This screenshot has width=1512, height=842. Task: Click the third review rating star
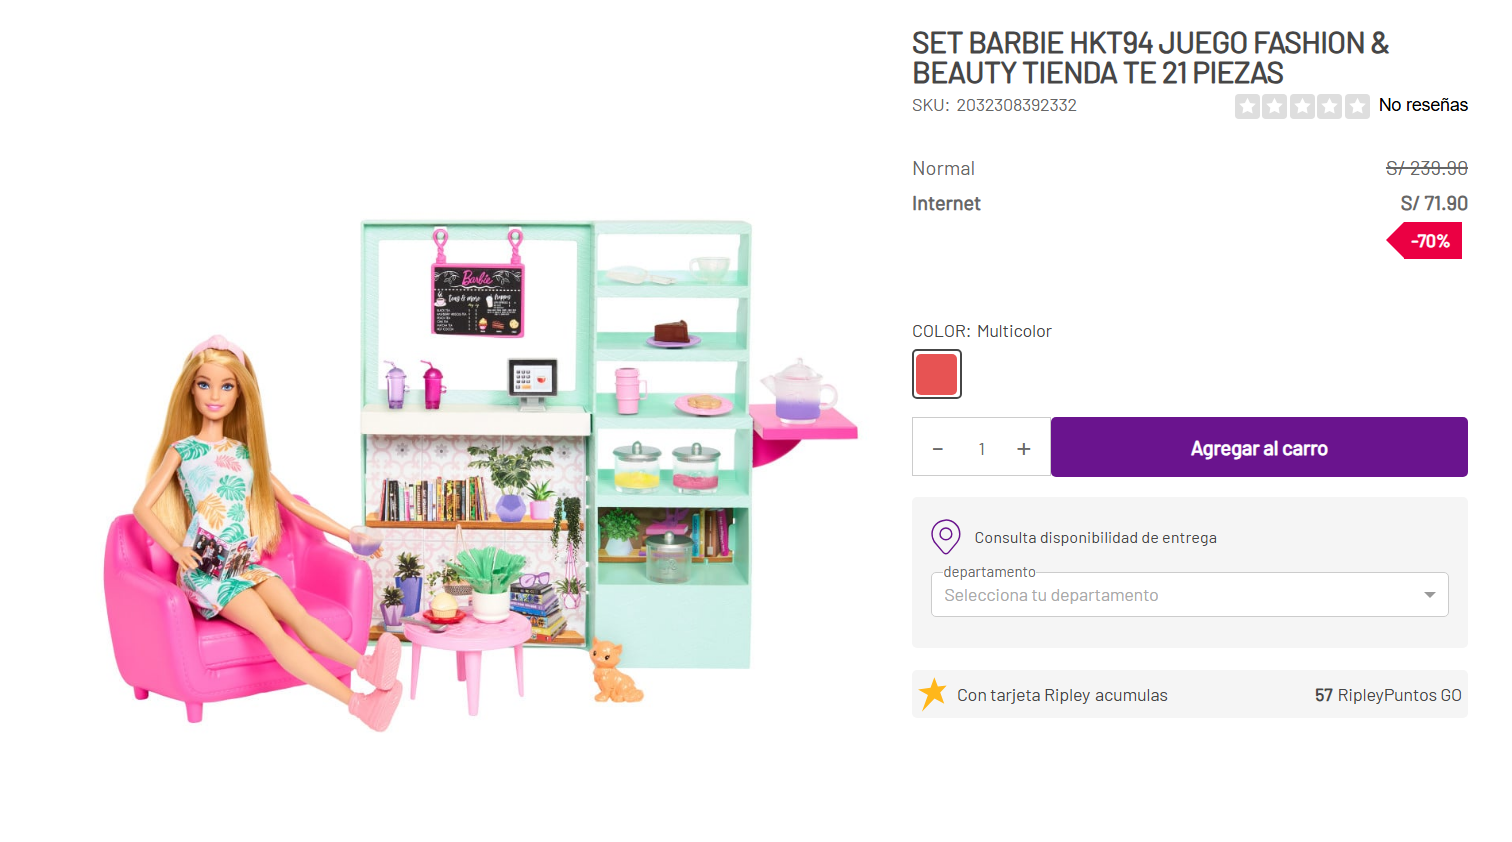pos(1302,106)
